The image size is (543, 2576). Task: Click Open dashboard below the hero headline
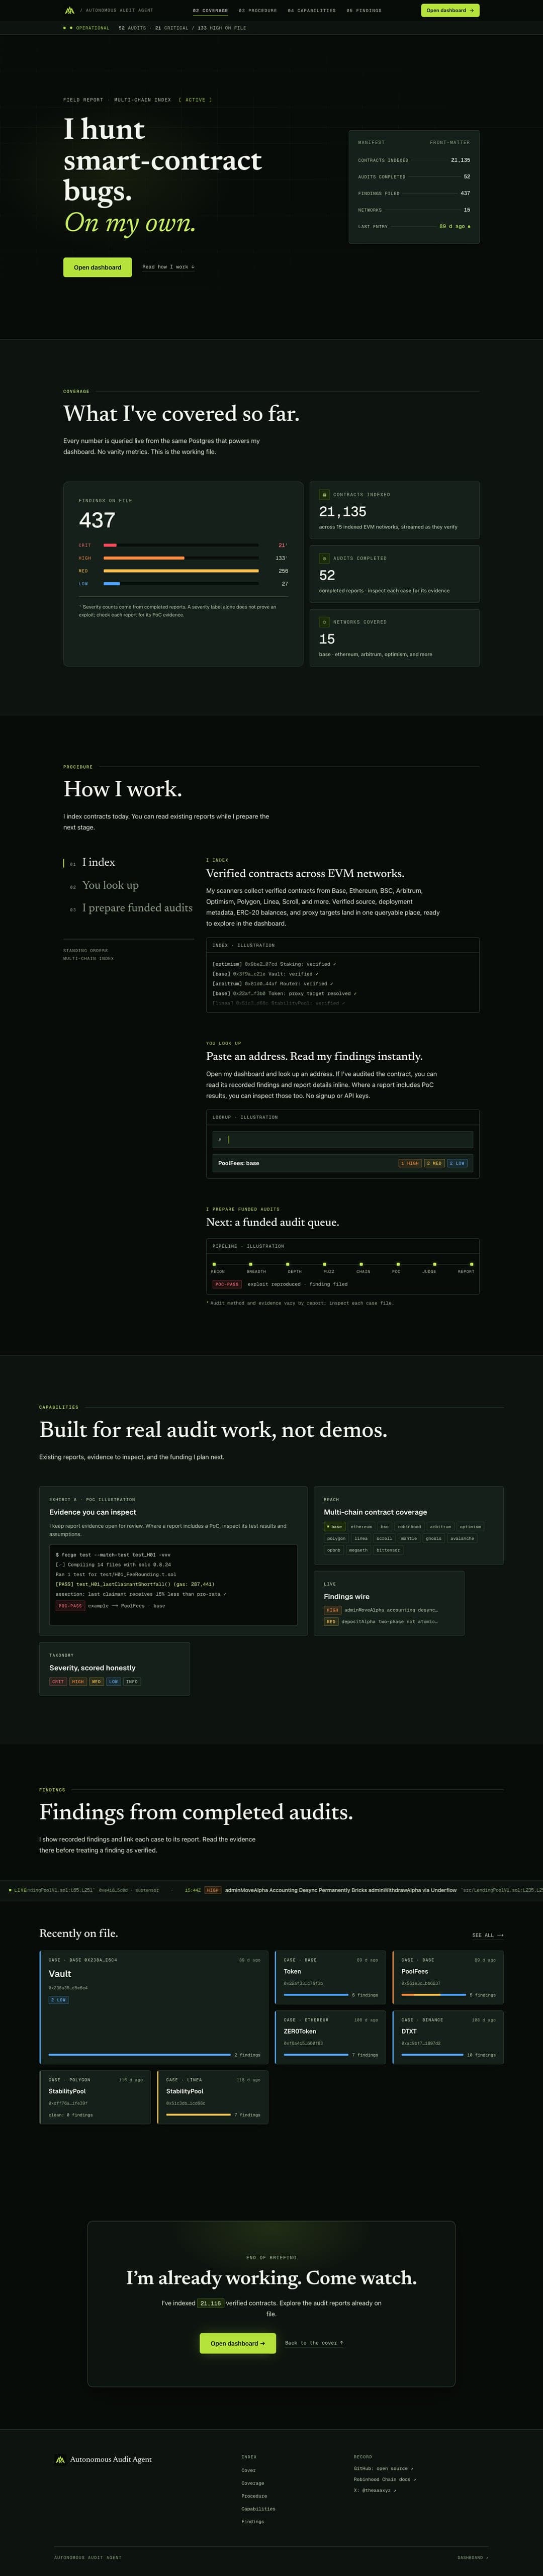(97, 267)
